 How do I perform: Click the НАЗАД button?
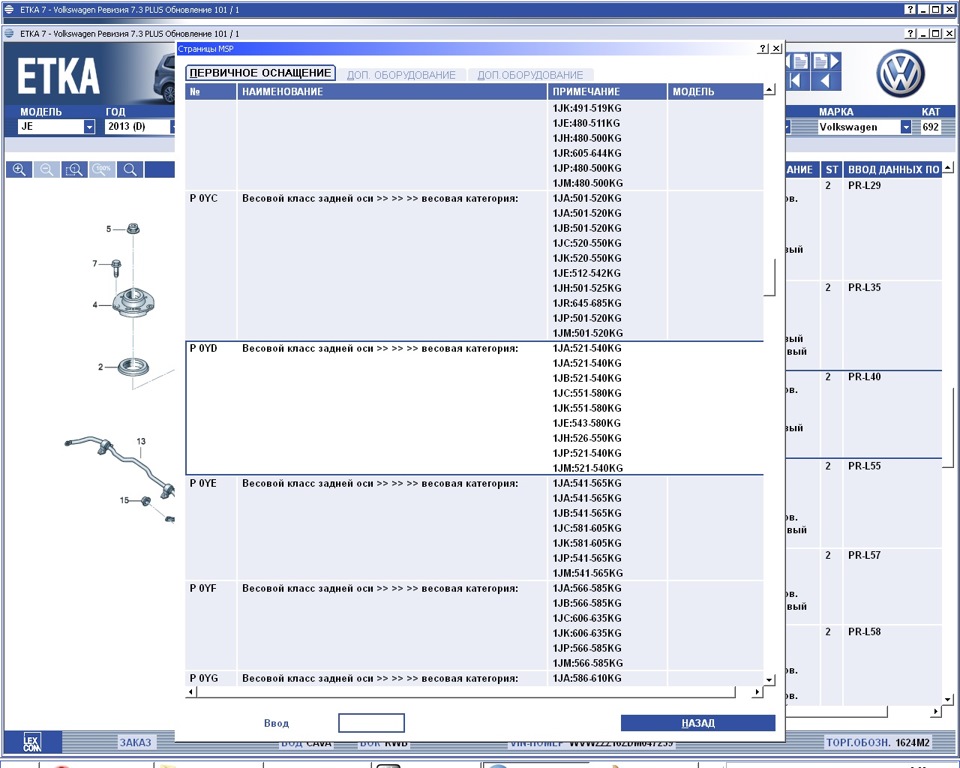[x=698, y=723]
